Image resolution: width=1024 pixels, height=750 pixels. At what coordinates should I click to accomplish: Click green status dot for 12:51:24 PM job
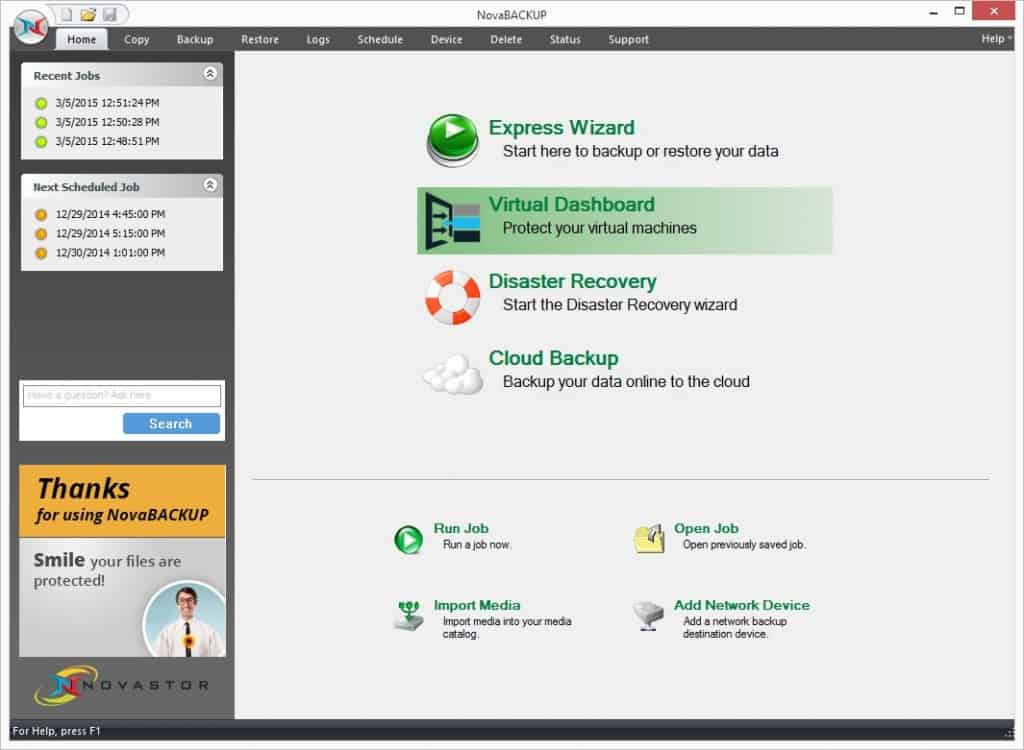(41, 103)
